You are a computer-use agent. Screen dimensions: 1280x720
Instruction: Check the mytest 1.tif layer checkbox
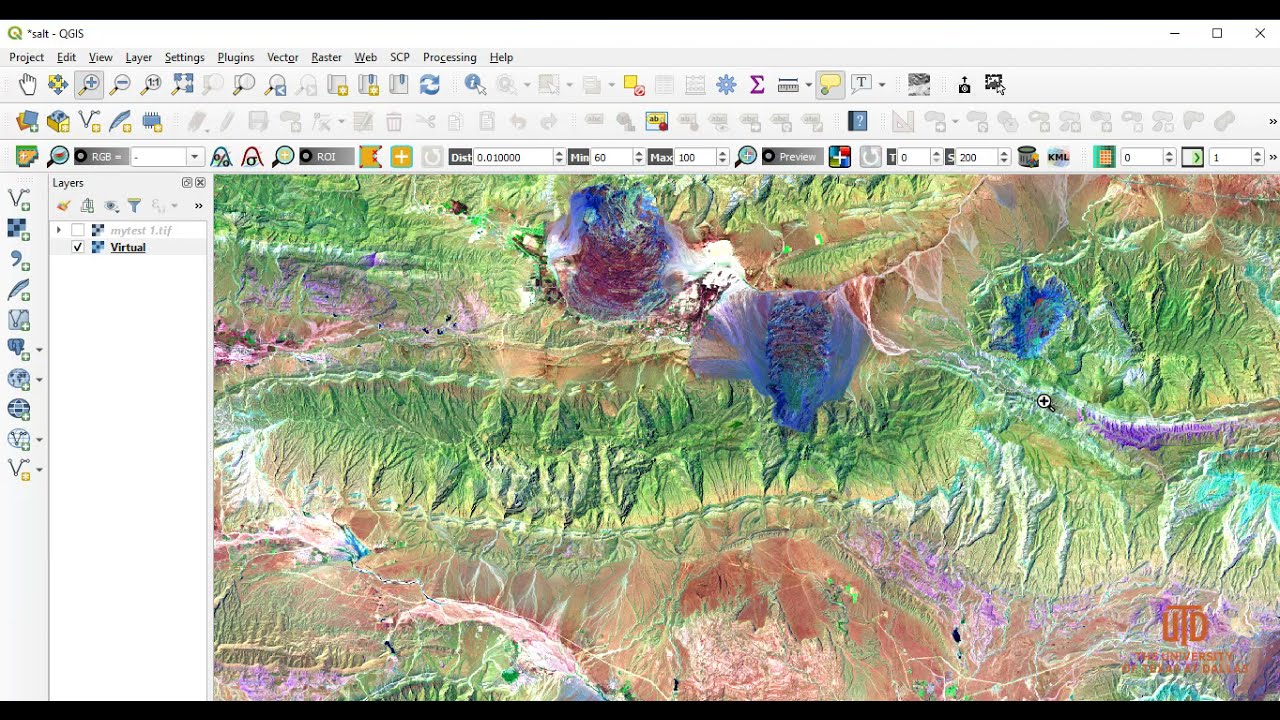pyautogui.click(x=78, y=231)
